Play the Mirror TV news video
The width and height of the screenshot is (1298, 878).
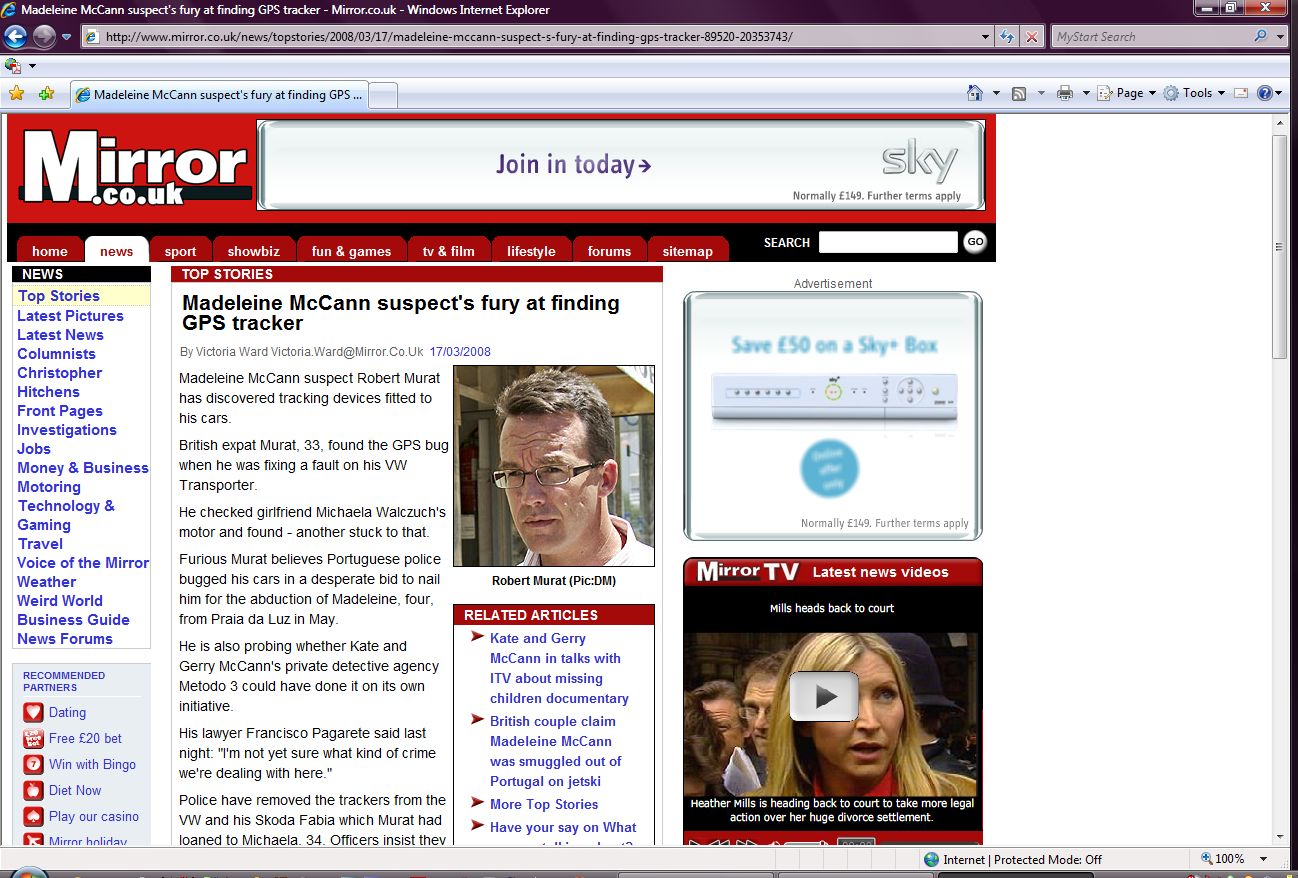click(x=824, y=696)
